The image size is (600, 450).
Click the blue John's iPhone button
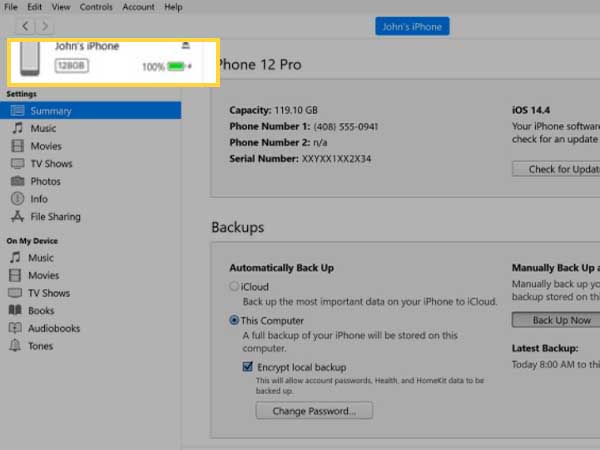(x=412, y=26)
